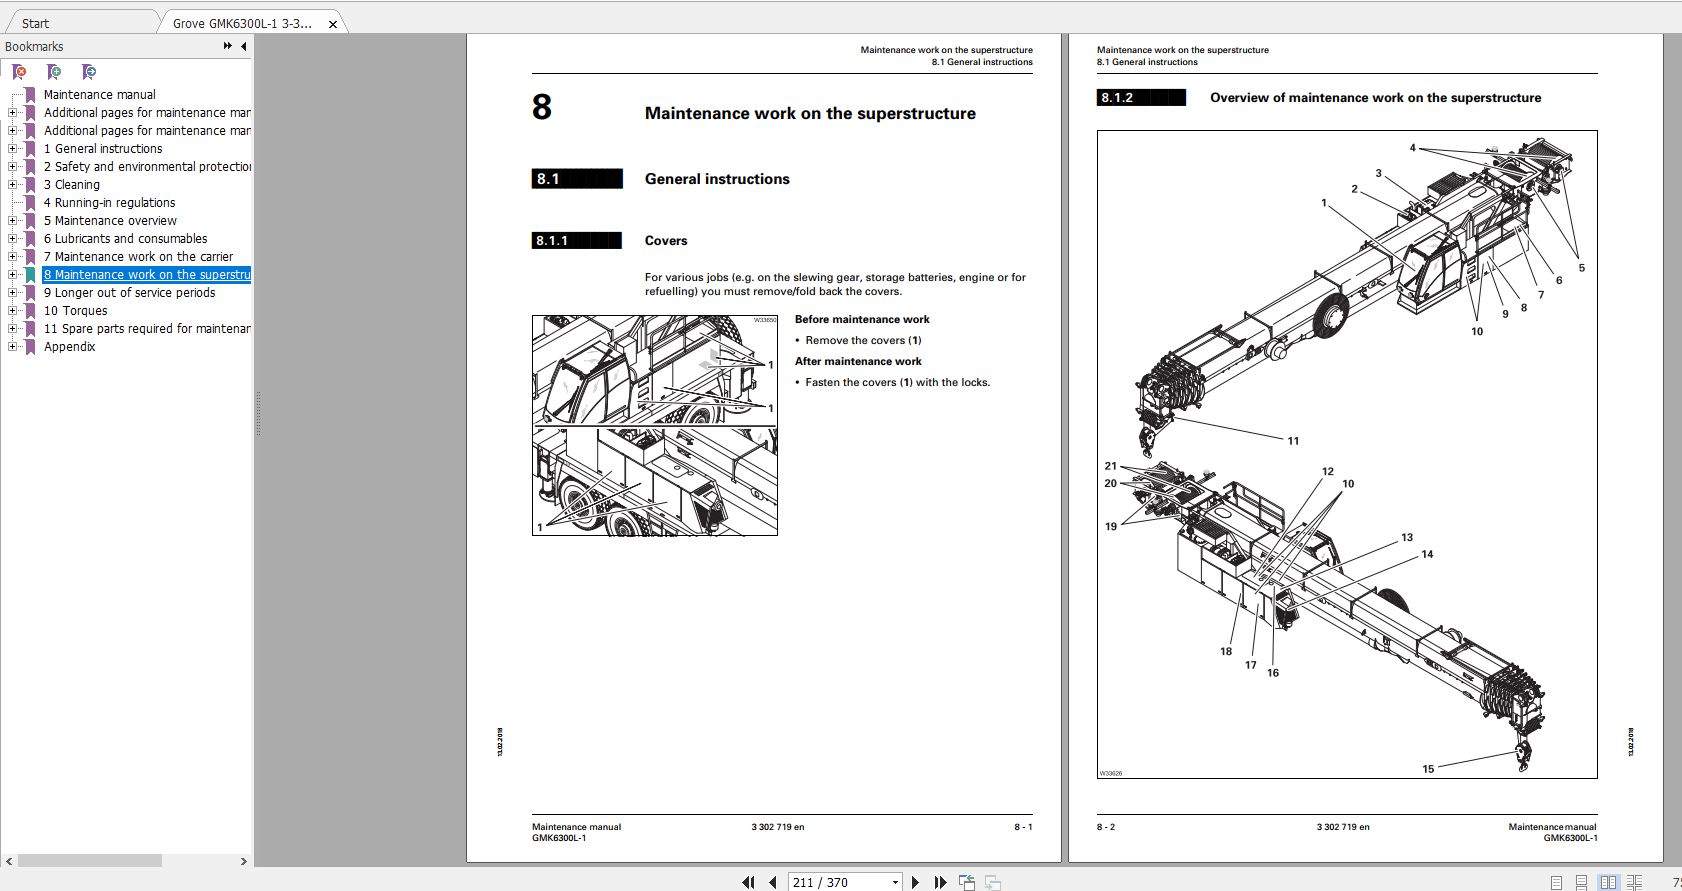
Task: Switch to continuous page layout
Action: click(1581, 882)
